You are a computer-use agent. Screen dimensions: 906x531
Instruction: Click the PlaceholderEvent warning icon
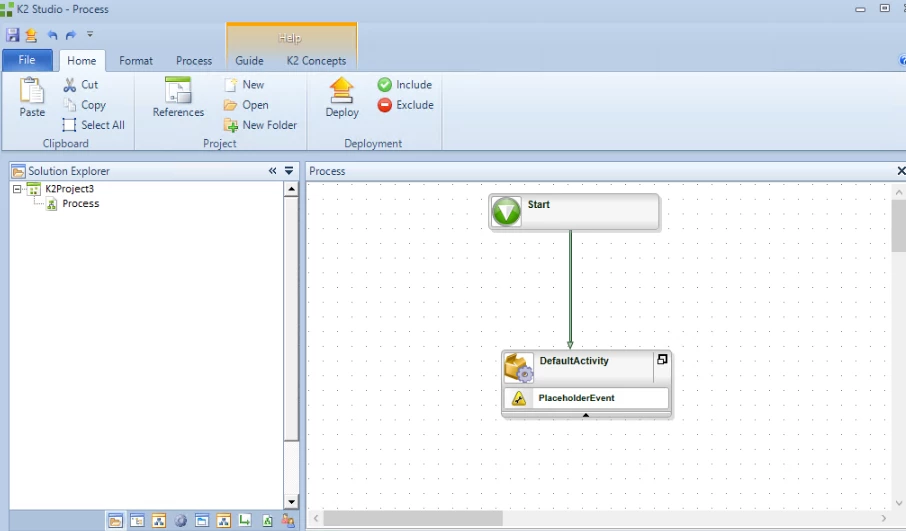point(519,398)
